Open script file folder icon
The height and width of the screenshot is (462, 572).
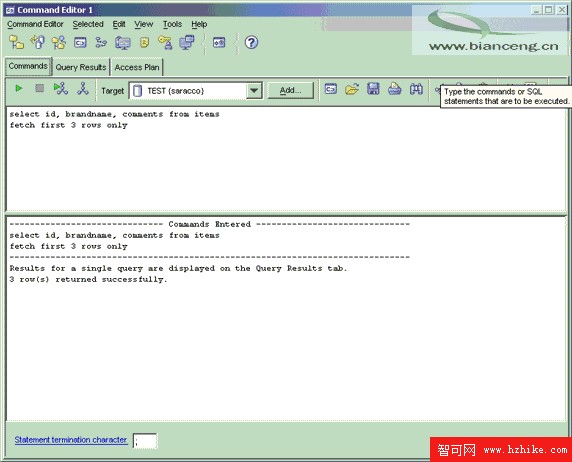352,89
